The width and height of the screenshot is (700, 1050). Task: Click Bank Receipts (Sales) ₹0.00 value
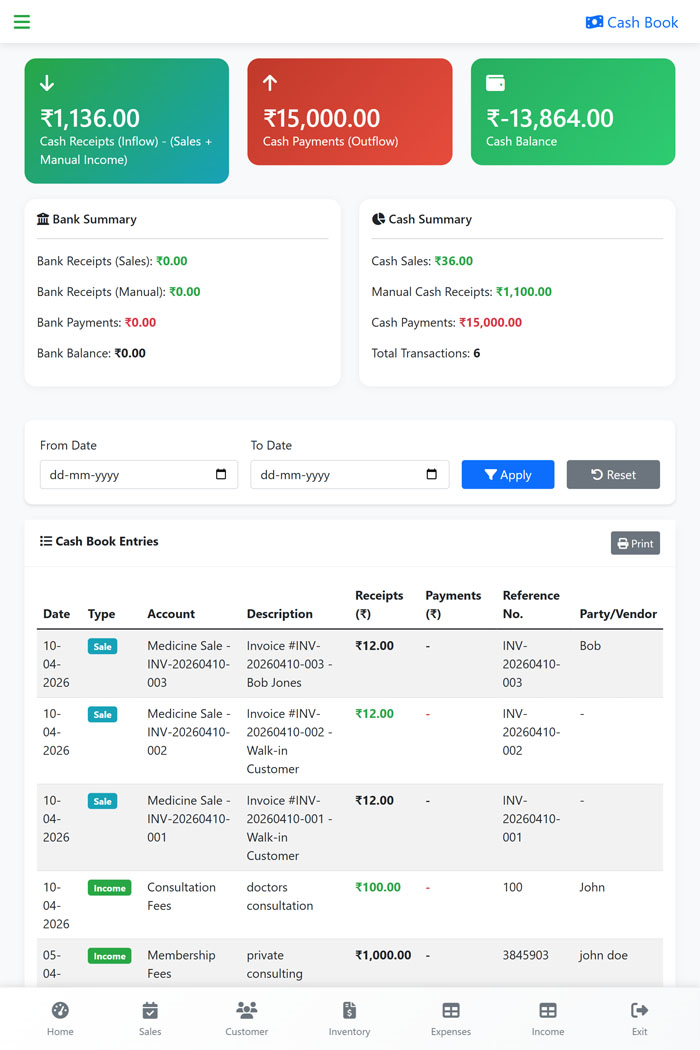point(171,261)
